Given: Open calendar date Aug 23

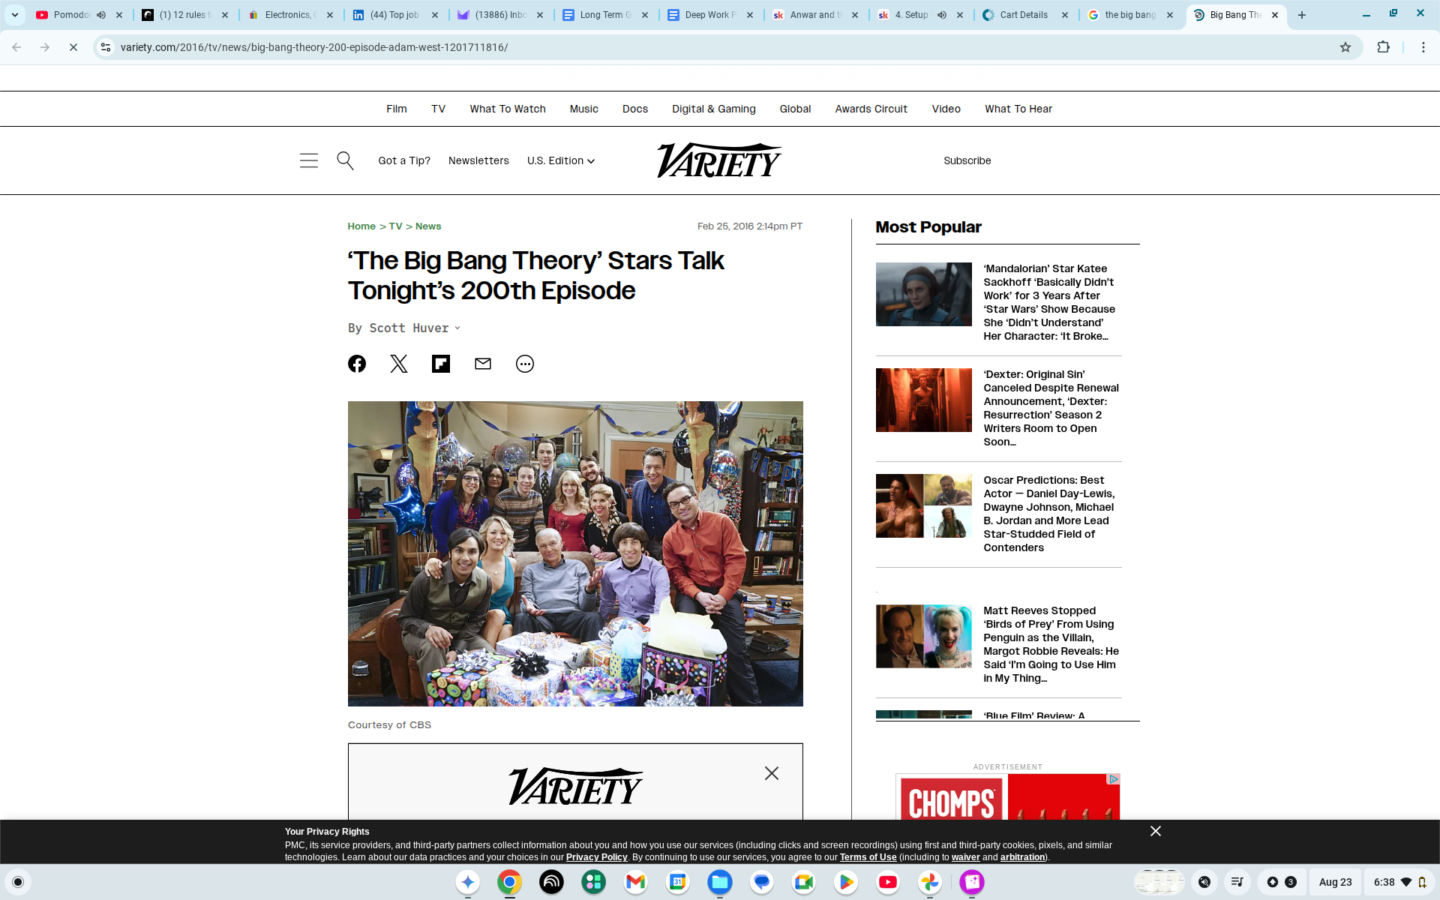Looking at the screenshot, I should coord(1335,882).
